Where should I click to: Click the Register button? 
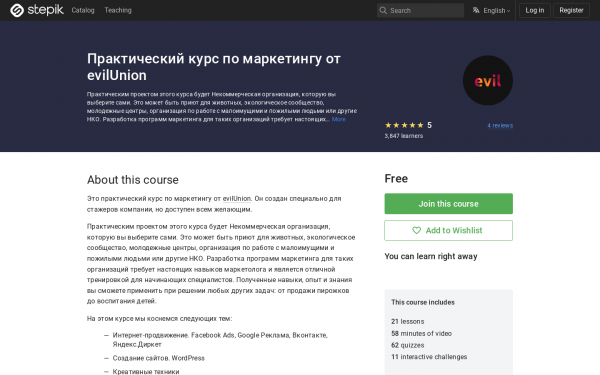(571, 10)
